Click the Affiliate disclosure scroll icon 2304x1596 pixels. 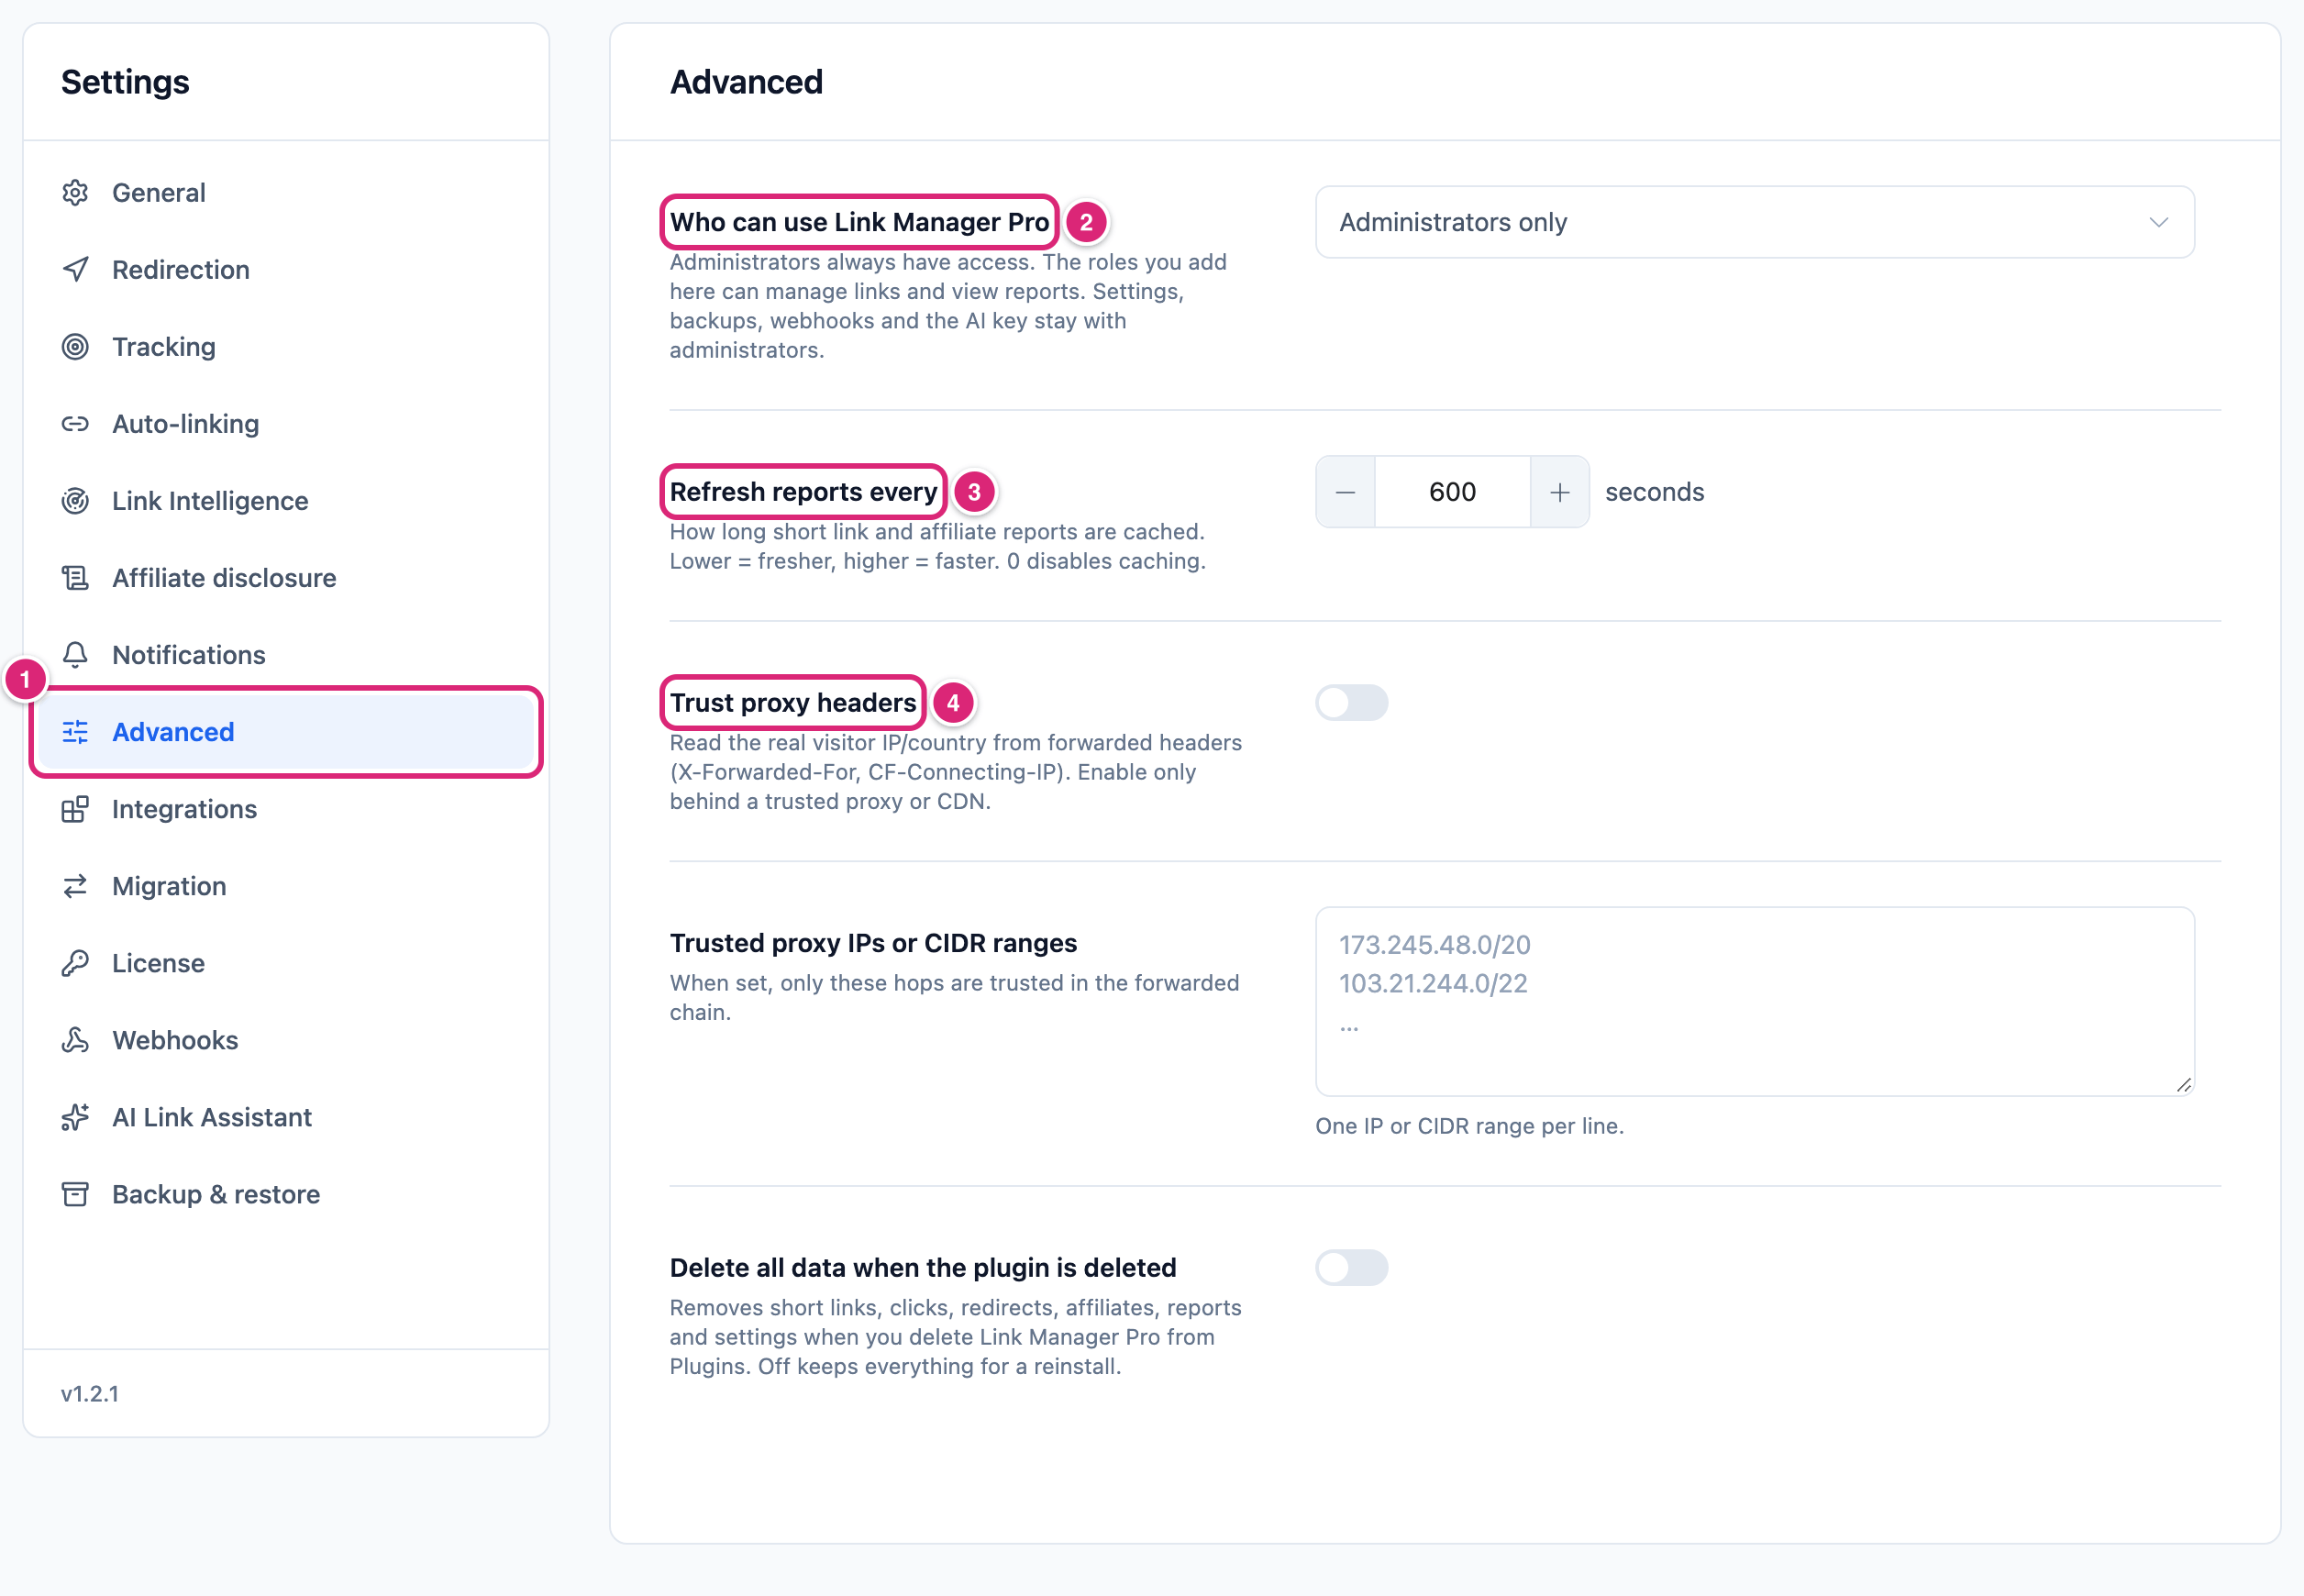pyautogui.click(x=75, y=577)
